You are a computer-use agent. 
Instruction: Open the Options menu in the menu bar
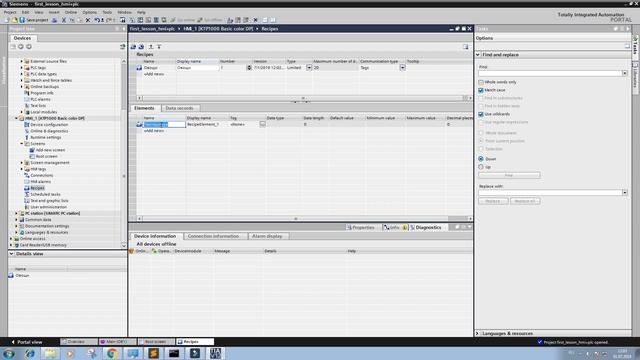[89, 12]
